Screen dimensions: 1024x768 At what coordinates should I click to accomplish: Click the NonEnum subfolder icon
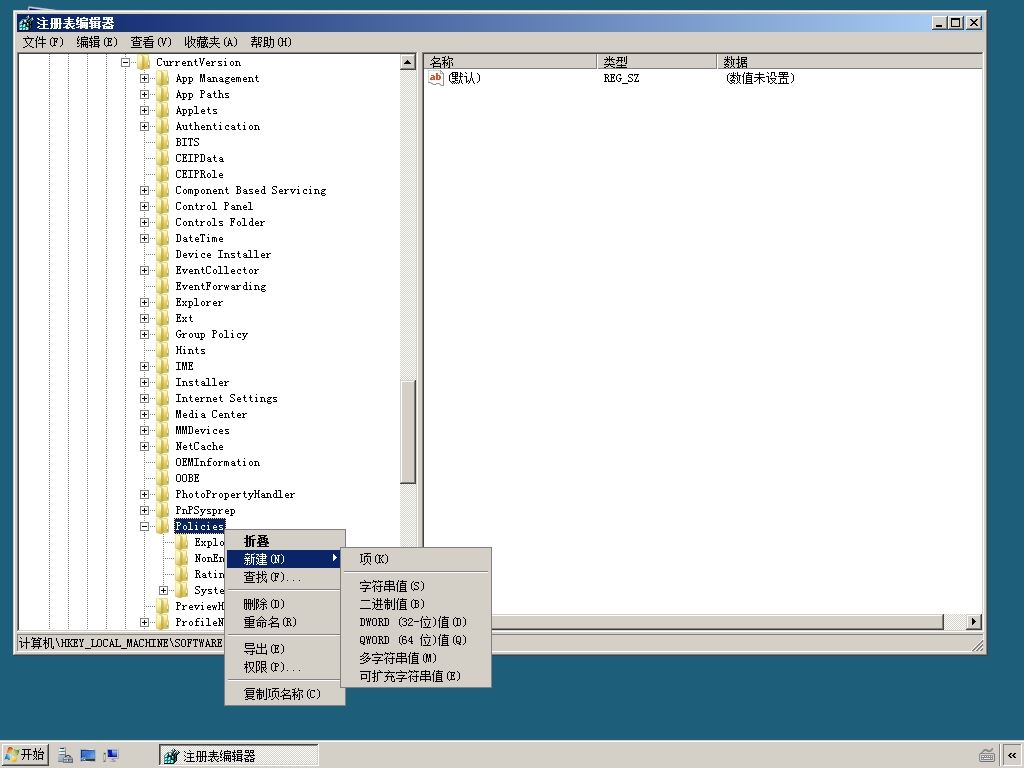point(182,558)
